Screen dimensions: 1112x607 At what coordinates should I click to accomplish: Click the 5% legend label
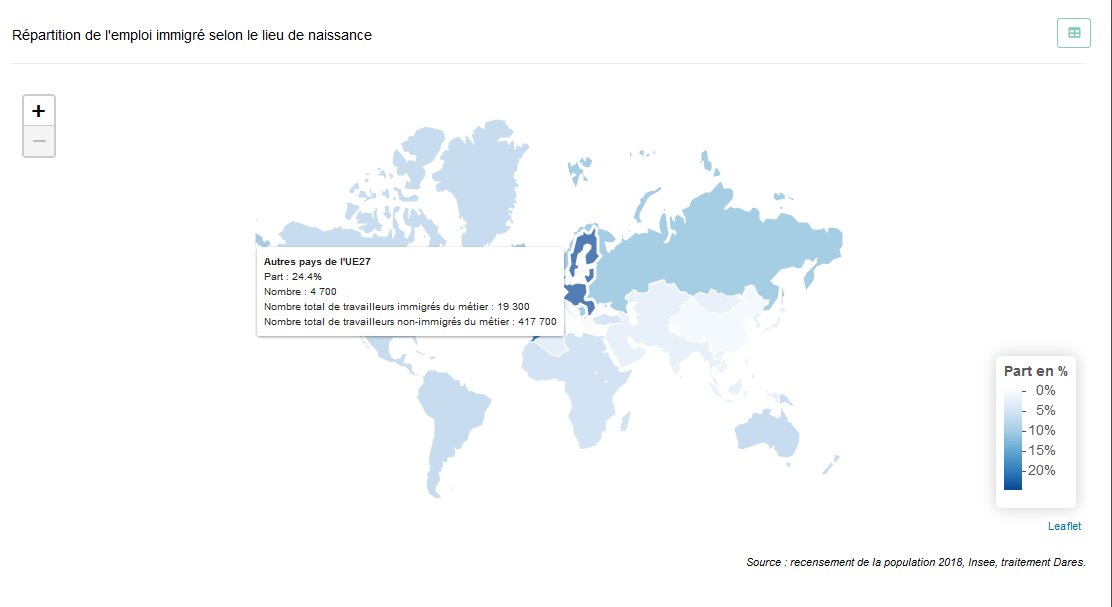coord(1045,411)
